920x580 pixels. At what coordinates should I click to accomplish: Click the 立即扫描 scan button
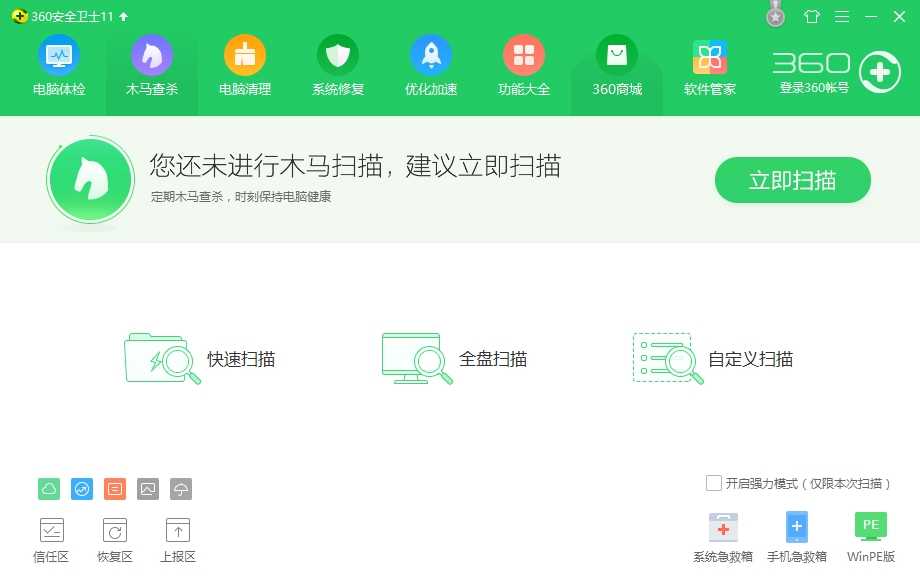tap(792, 180)
